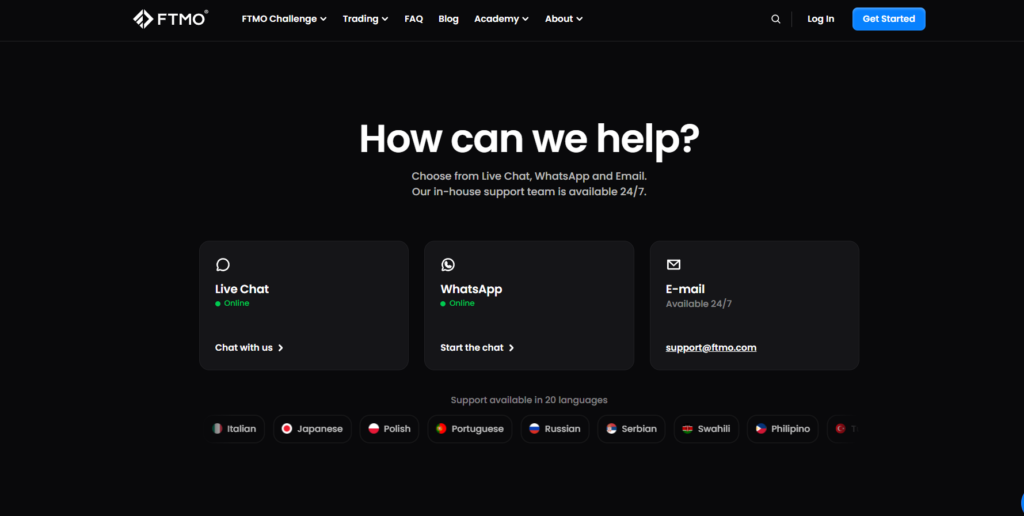The width and height of the screenshot is (1024, 516).
Task: Open the Academy dropdown menu
Action: [501, 19]
